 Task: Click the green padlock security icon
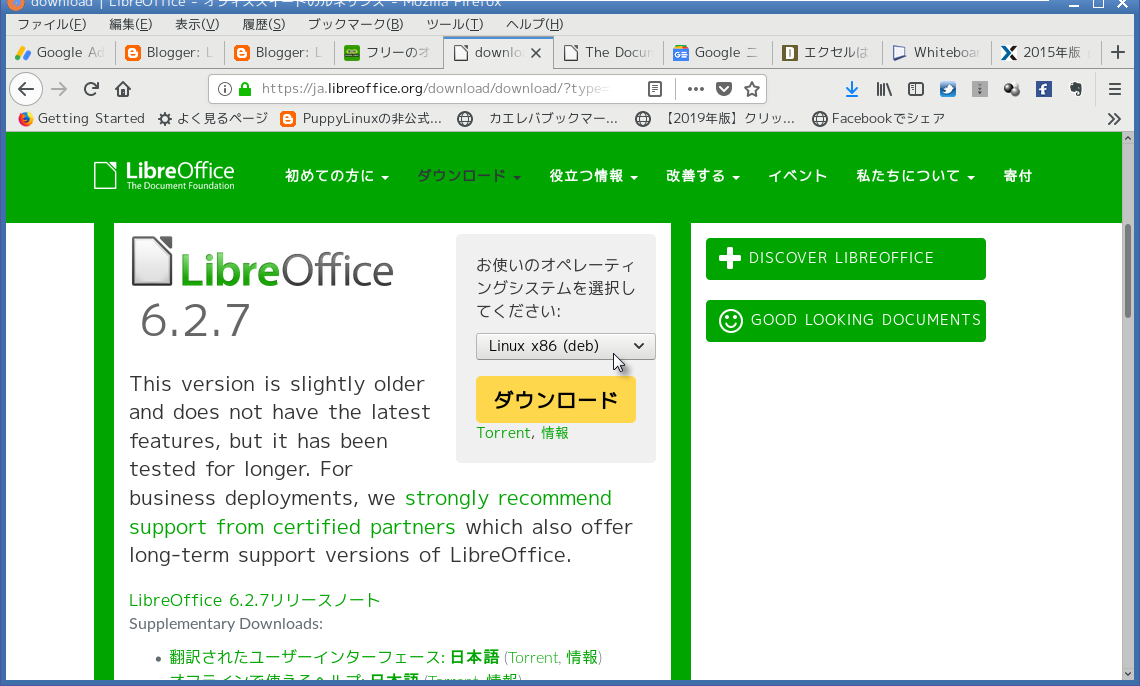click(245, 89)
